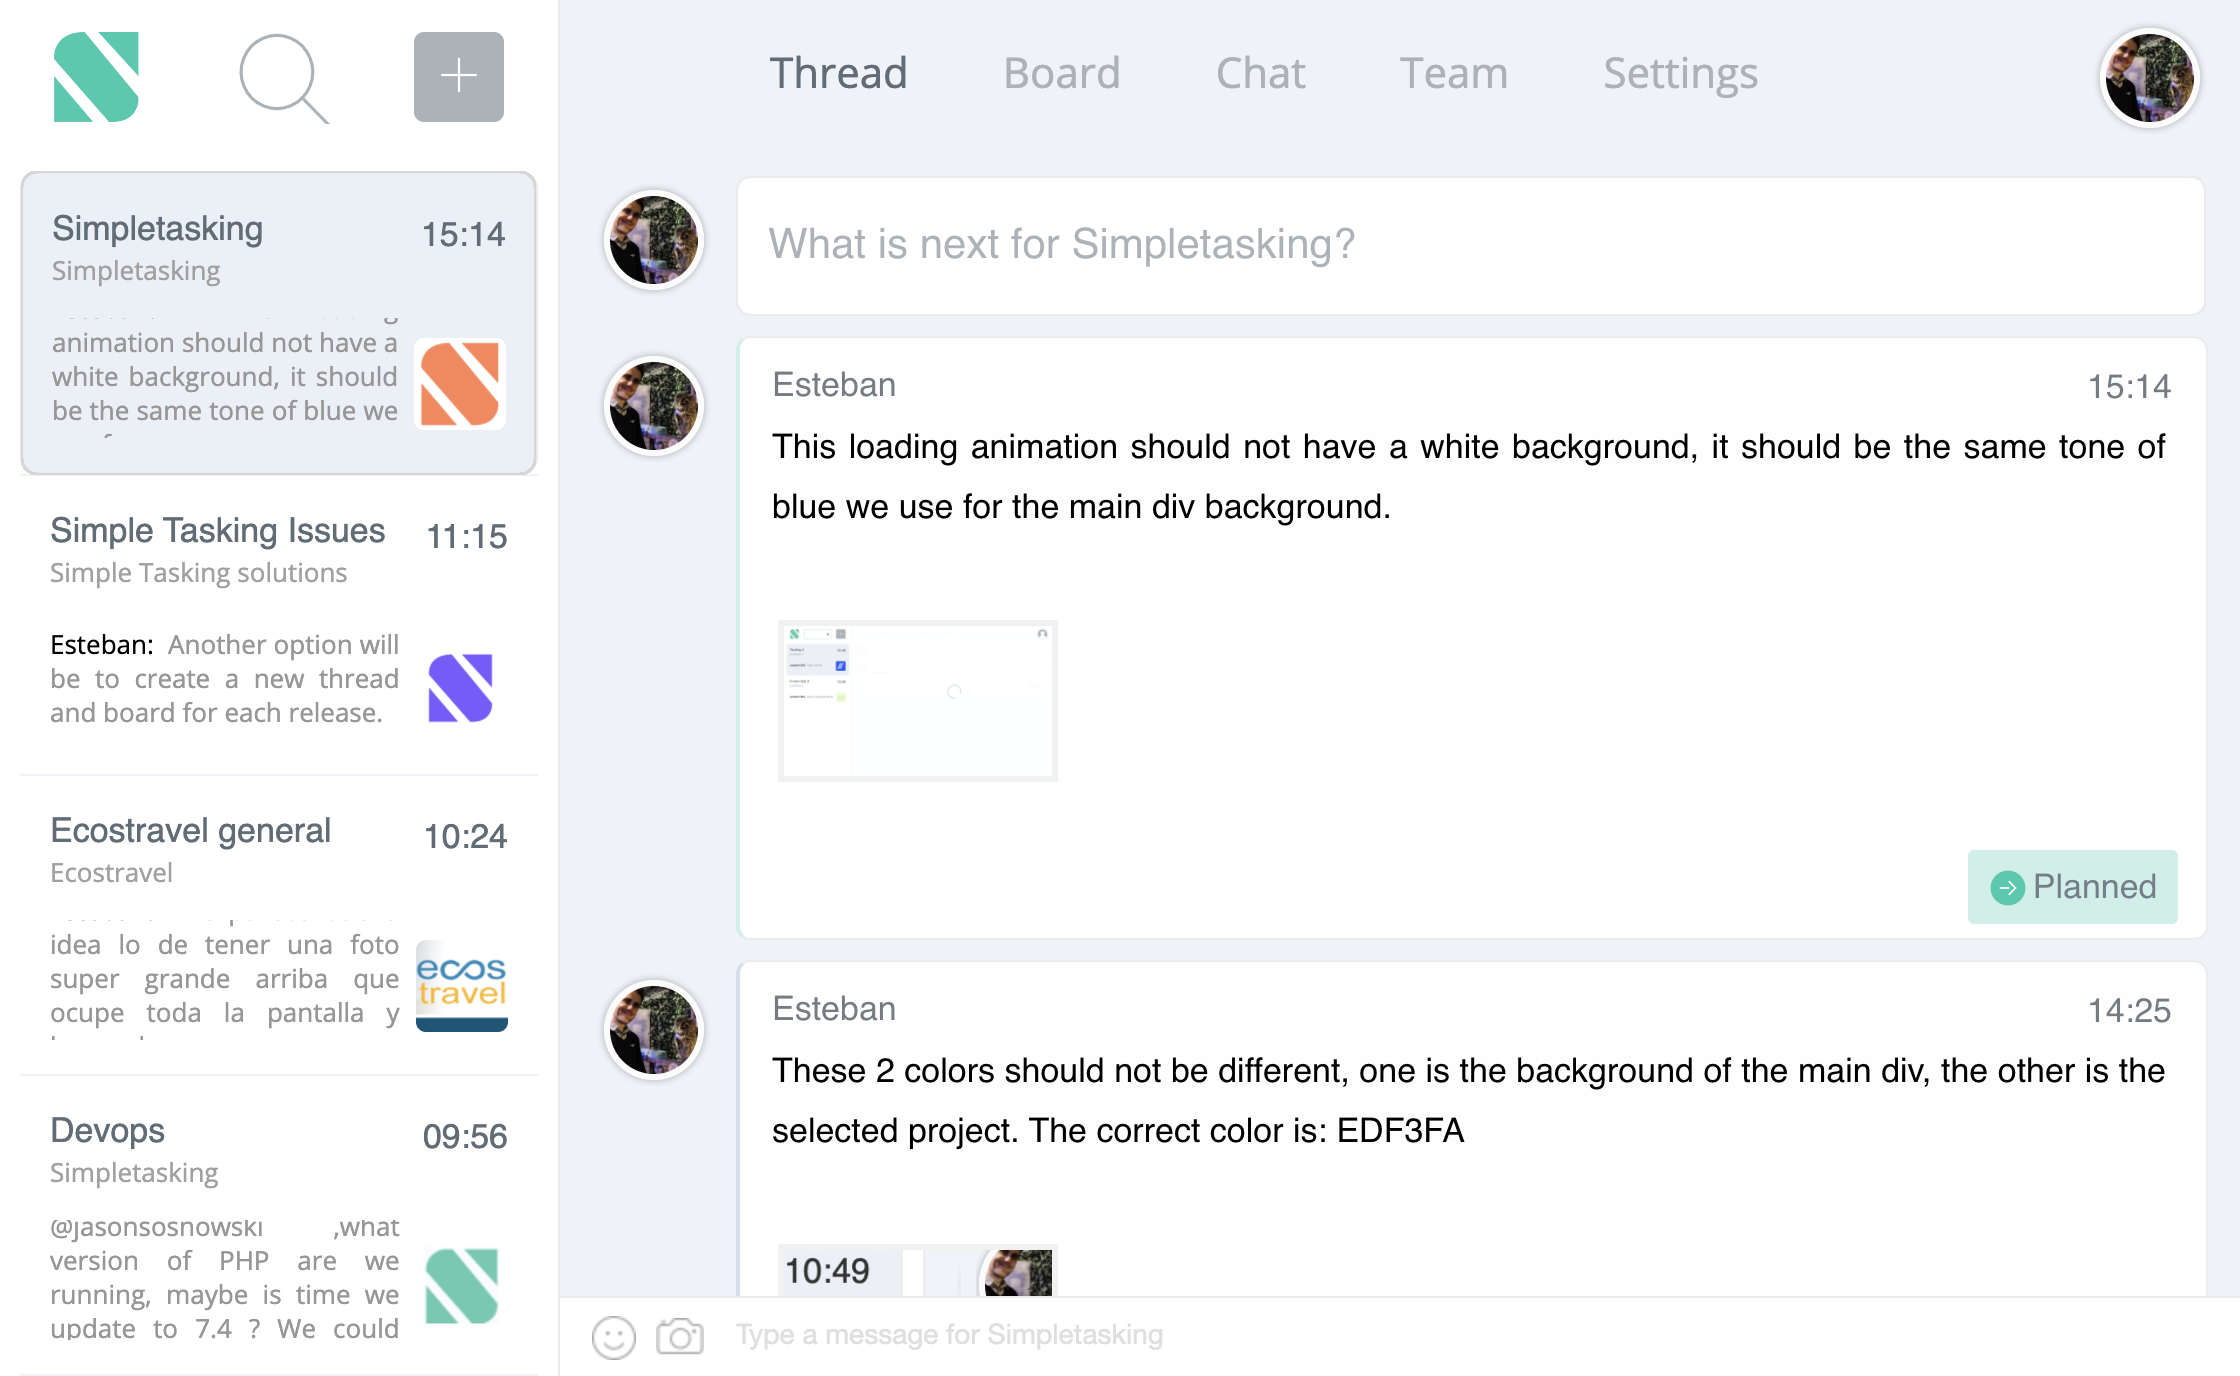Click the Ecos Travel project logo
2240x1376 pixels.
(x=461, y=986)
